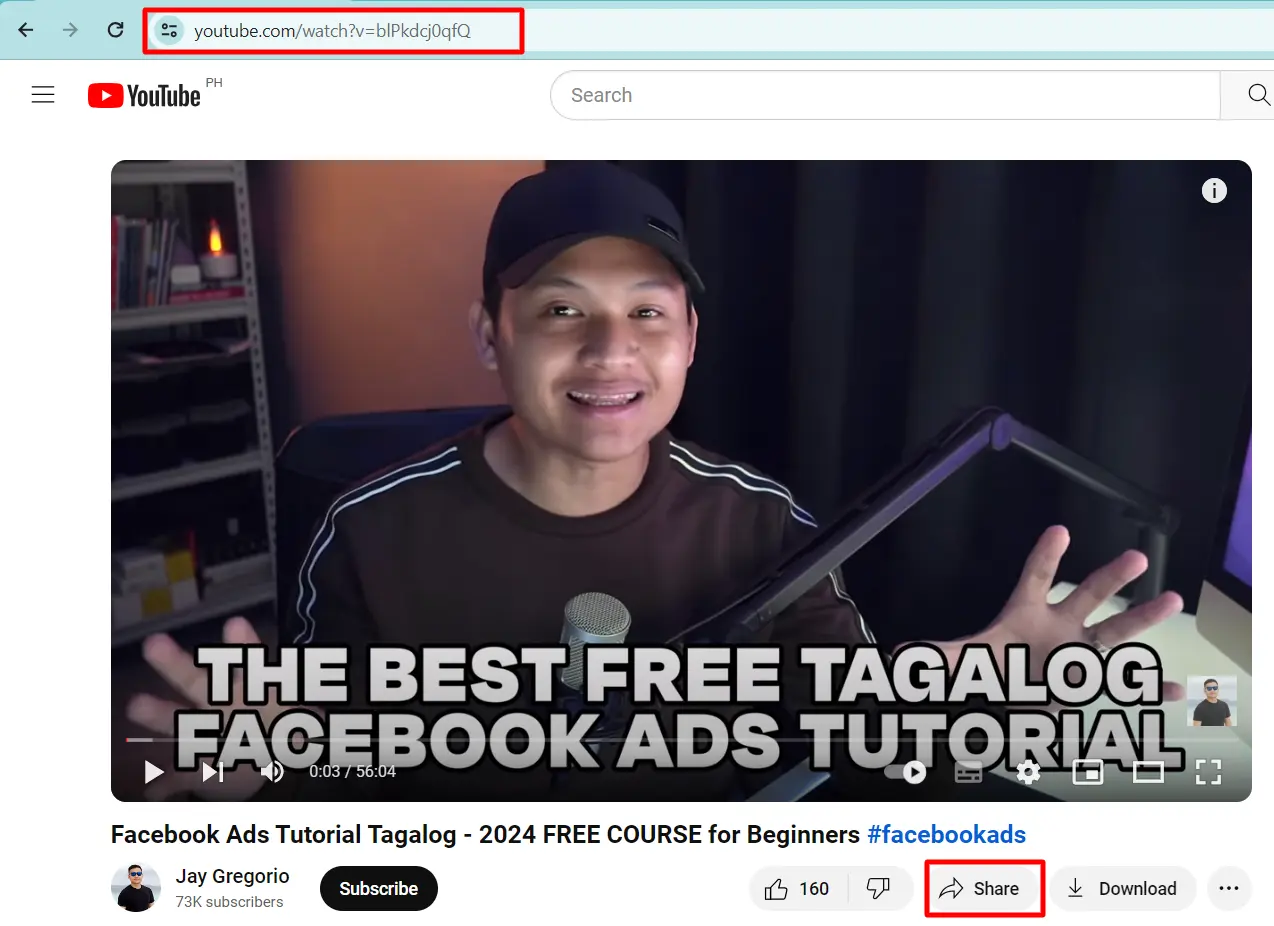
Task: Open the YouTube hamburger guide menu
Action: pyautogui.click(x=43, y=95)
